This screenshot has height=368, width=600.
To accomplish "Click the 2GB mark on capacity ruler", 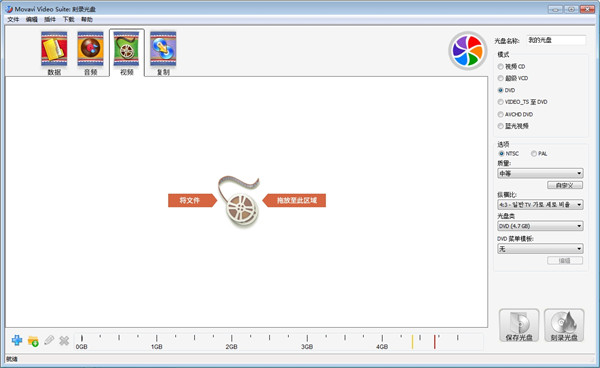I will click(232, 346).
